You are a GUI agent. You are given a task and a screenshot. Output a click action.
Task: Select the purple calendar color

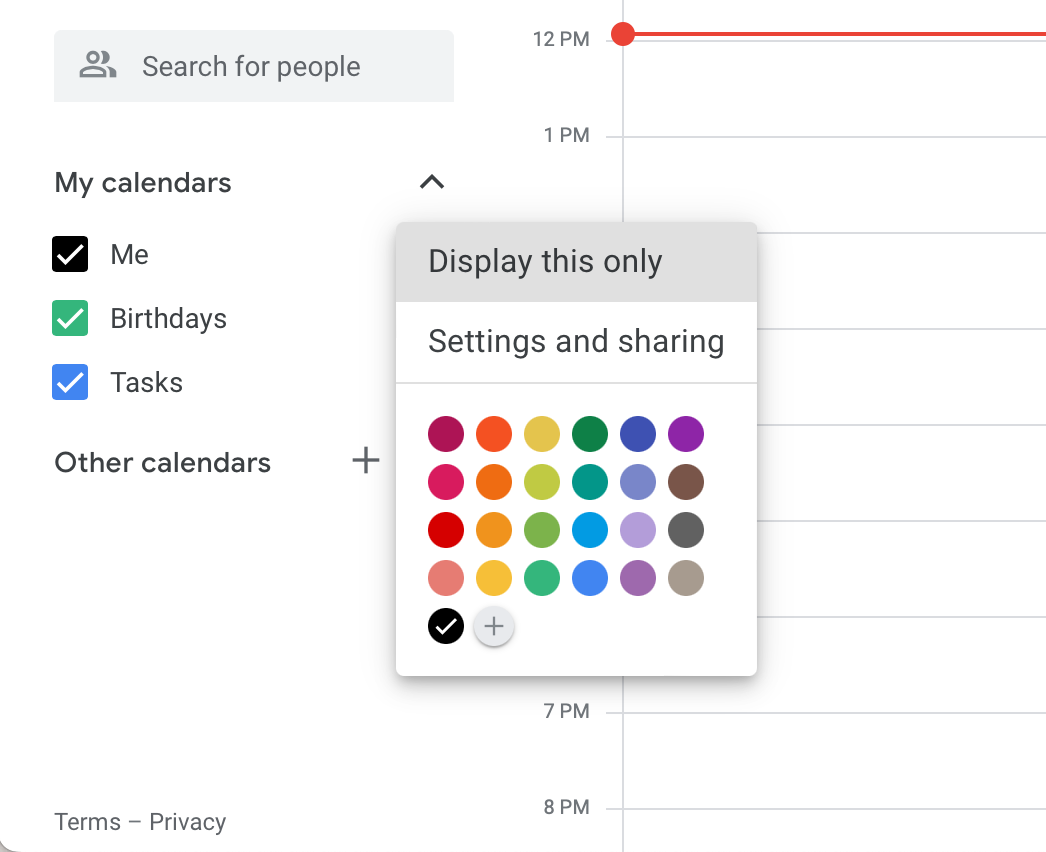point(686,434)
